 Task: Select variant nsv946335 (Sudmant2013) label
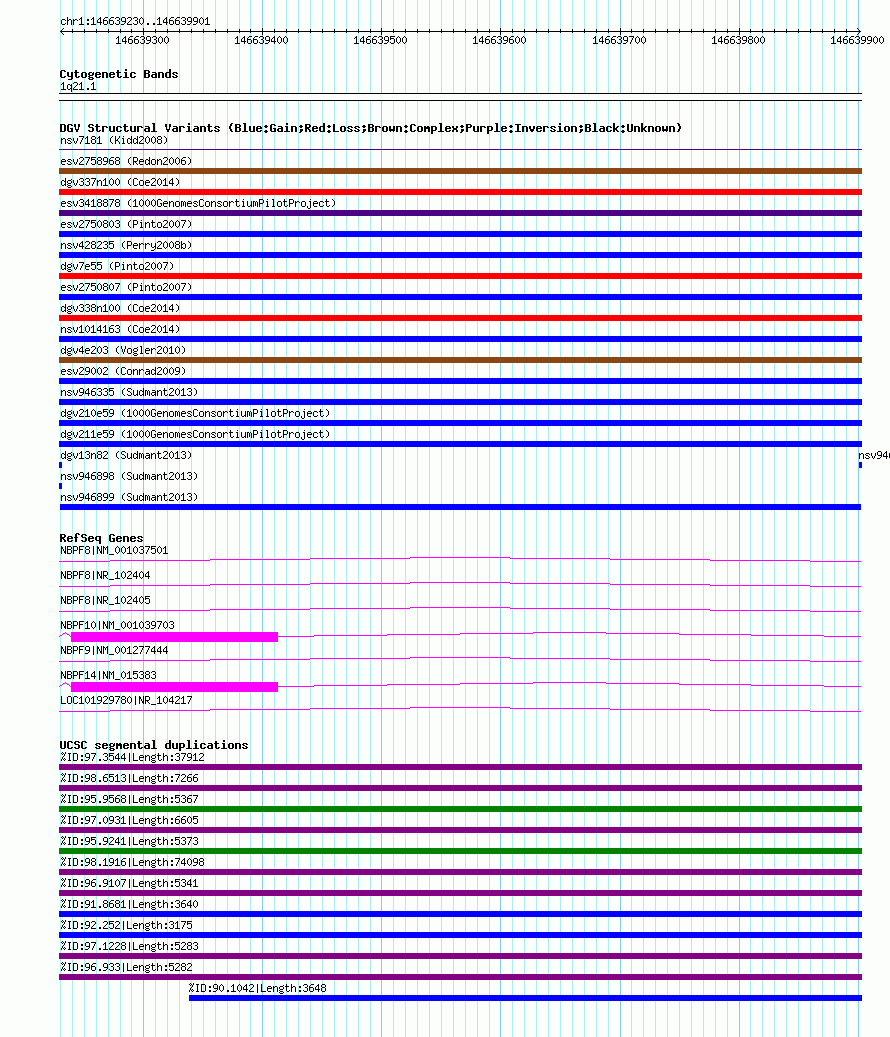click(x=129, y=392)
